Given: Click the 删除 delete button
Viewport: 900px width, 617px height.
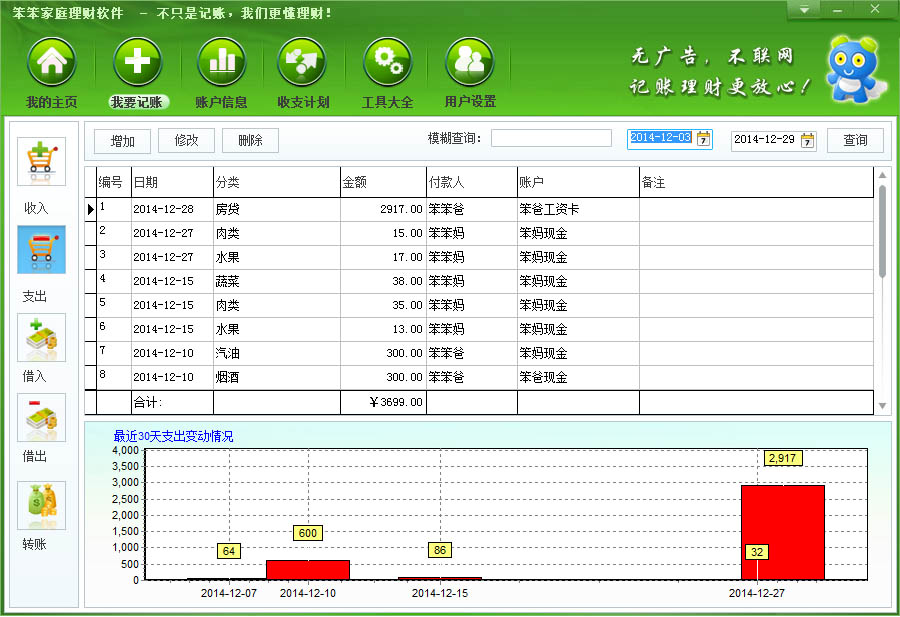Looking at the screenshot, I should point(250,140).
